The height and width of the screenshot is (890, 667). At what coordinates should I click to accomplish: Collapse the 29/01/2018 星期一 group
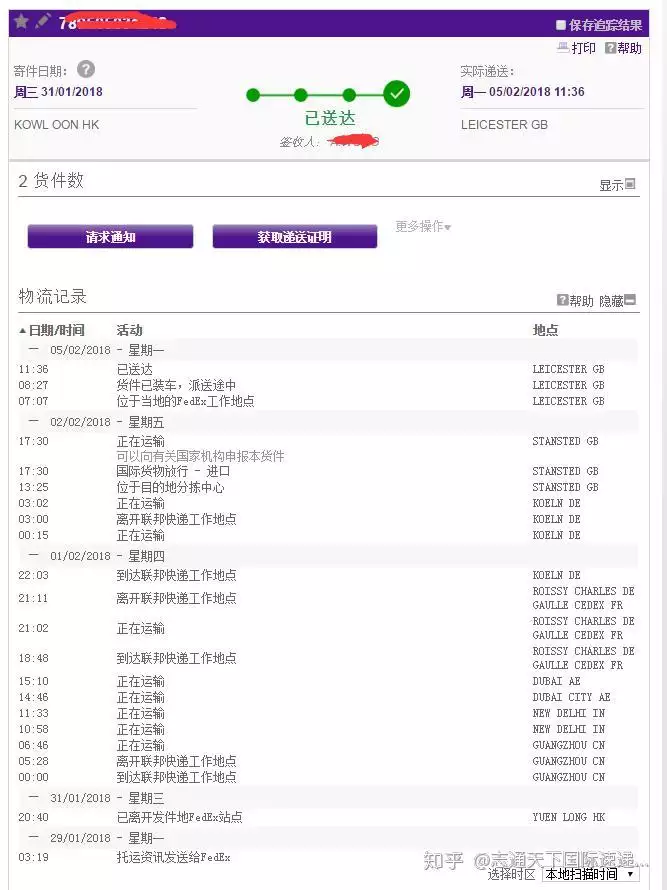[x=34, y=837]
